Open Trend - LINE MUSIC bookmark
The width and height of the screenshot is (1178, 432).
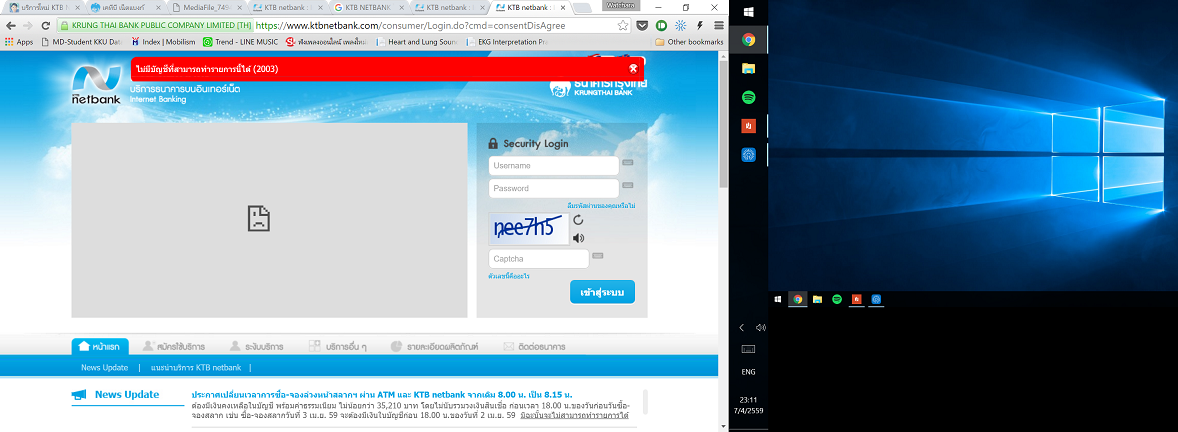pyautogui.click(x=240, y=42)
